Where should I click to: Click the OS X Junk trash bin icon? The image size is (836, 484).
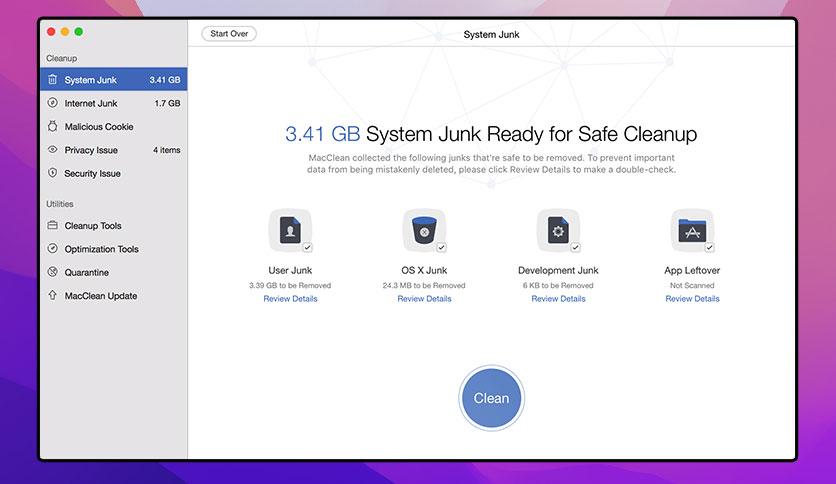point(424,230)
